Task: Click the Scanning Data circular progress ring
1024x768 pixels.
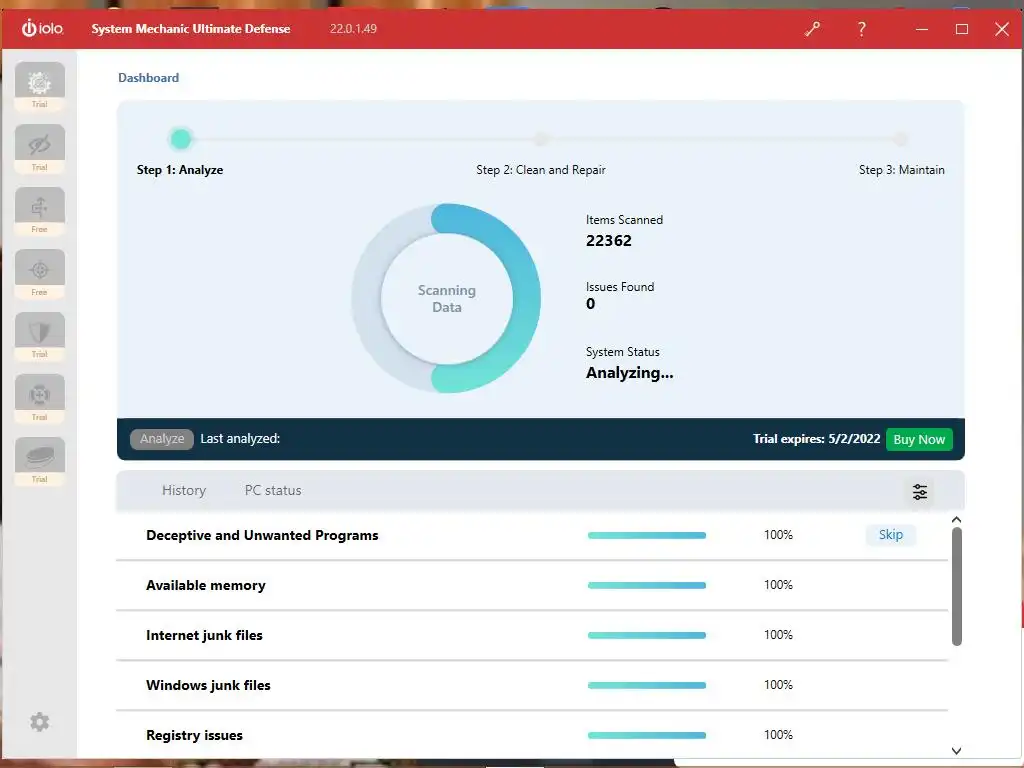Action: (x=447, y=298)
